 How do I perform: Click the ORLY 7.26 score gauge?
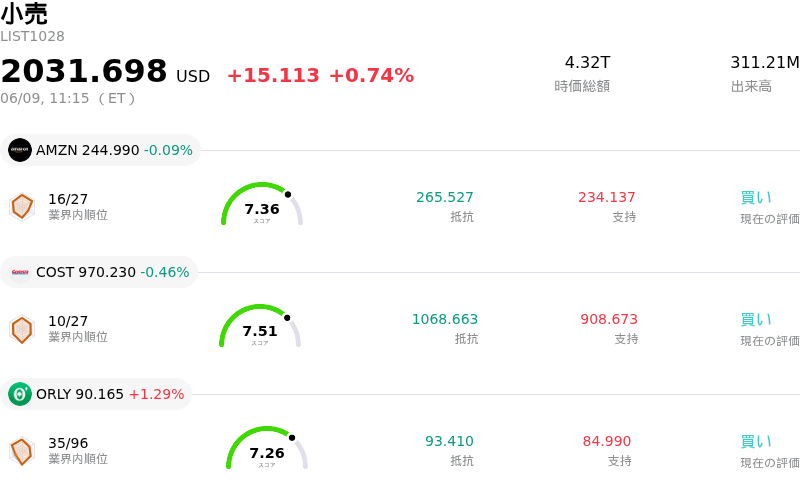pos(267,448)
